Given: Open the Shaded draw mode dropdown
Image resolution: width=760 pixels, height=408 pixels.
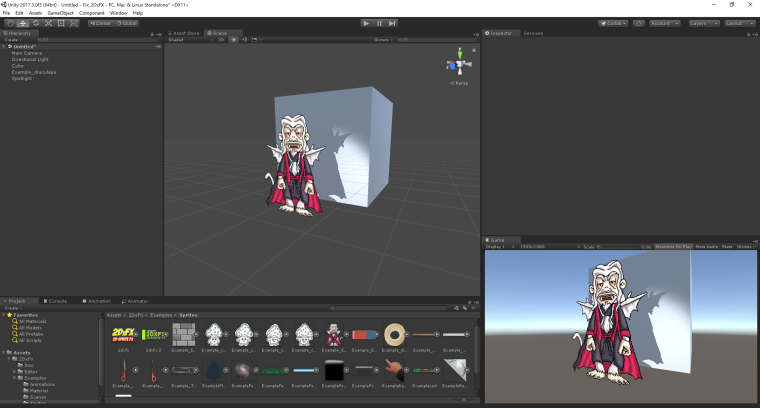Looking at the screenshot, I should point(190,40).
